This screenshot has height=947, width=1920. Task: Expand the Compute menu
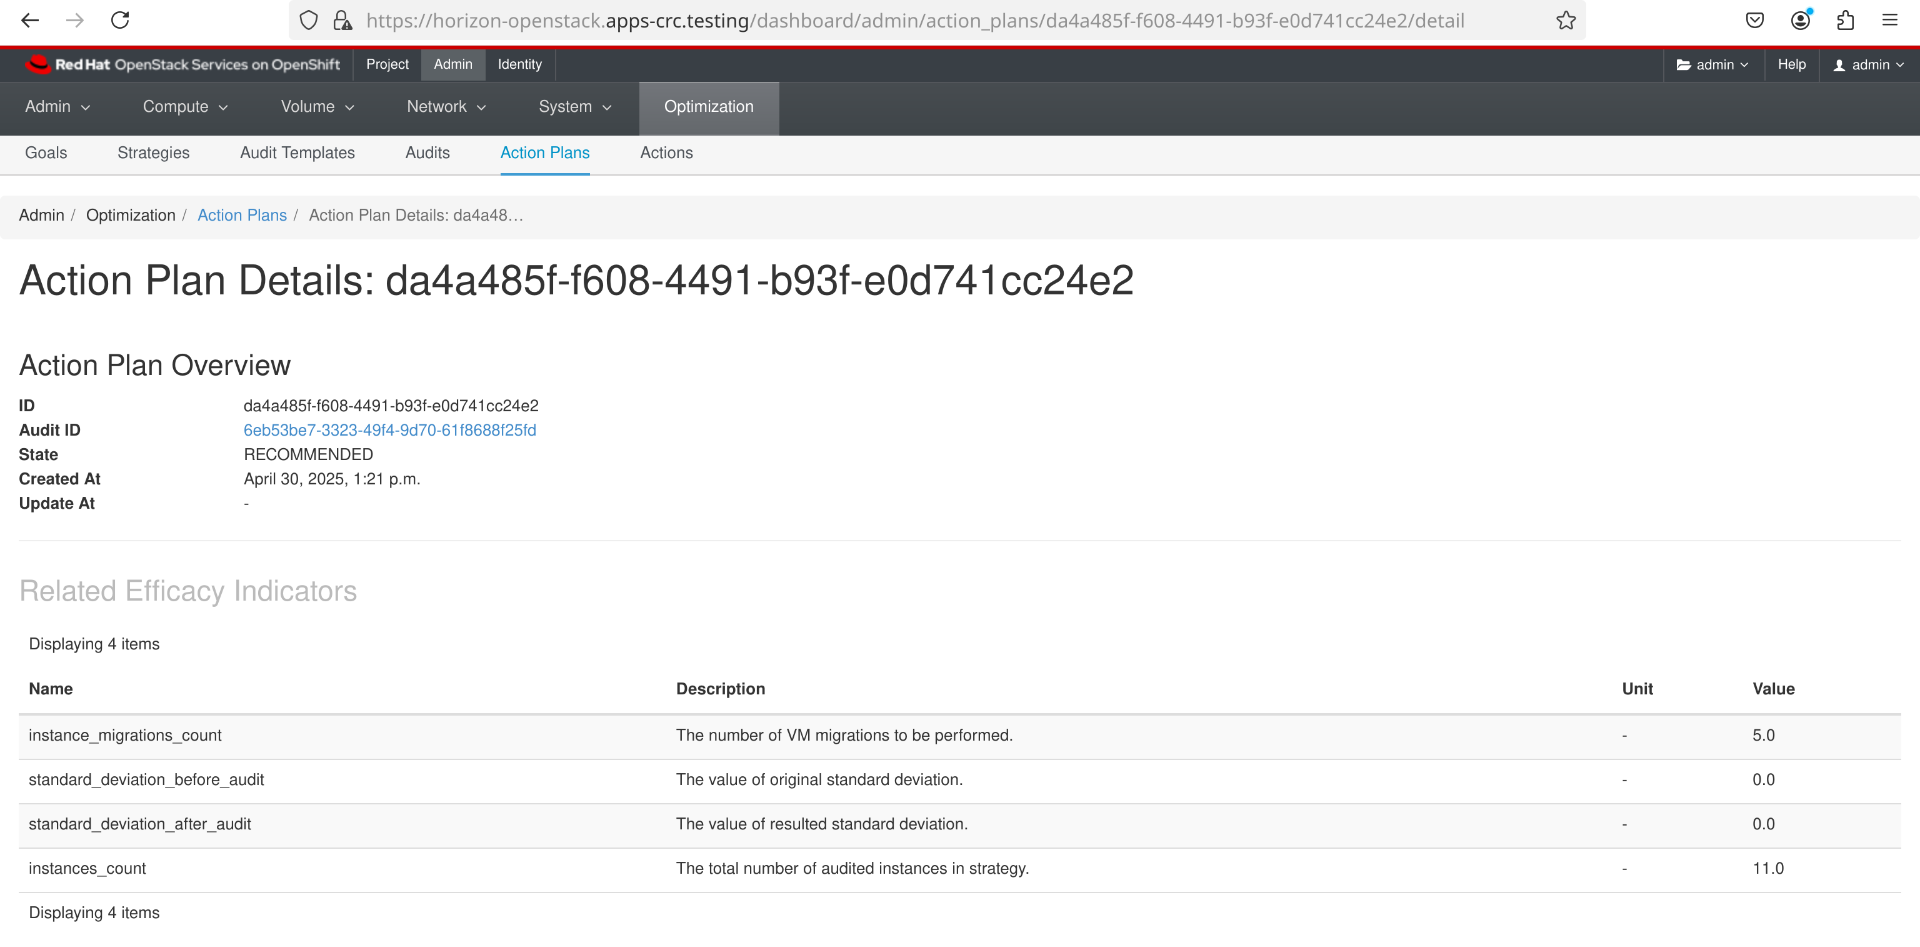pyautogui.click(x=185, y=107)
